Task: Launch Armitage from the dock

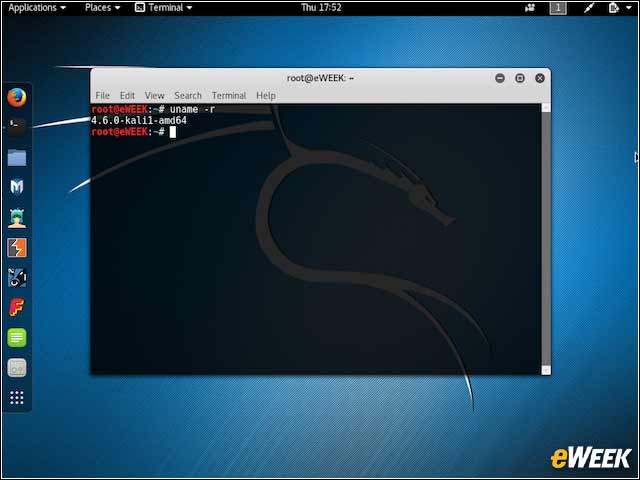Action: pyautogui.click(x=17, y=218)
